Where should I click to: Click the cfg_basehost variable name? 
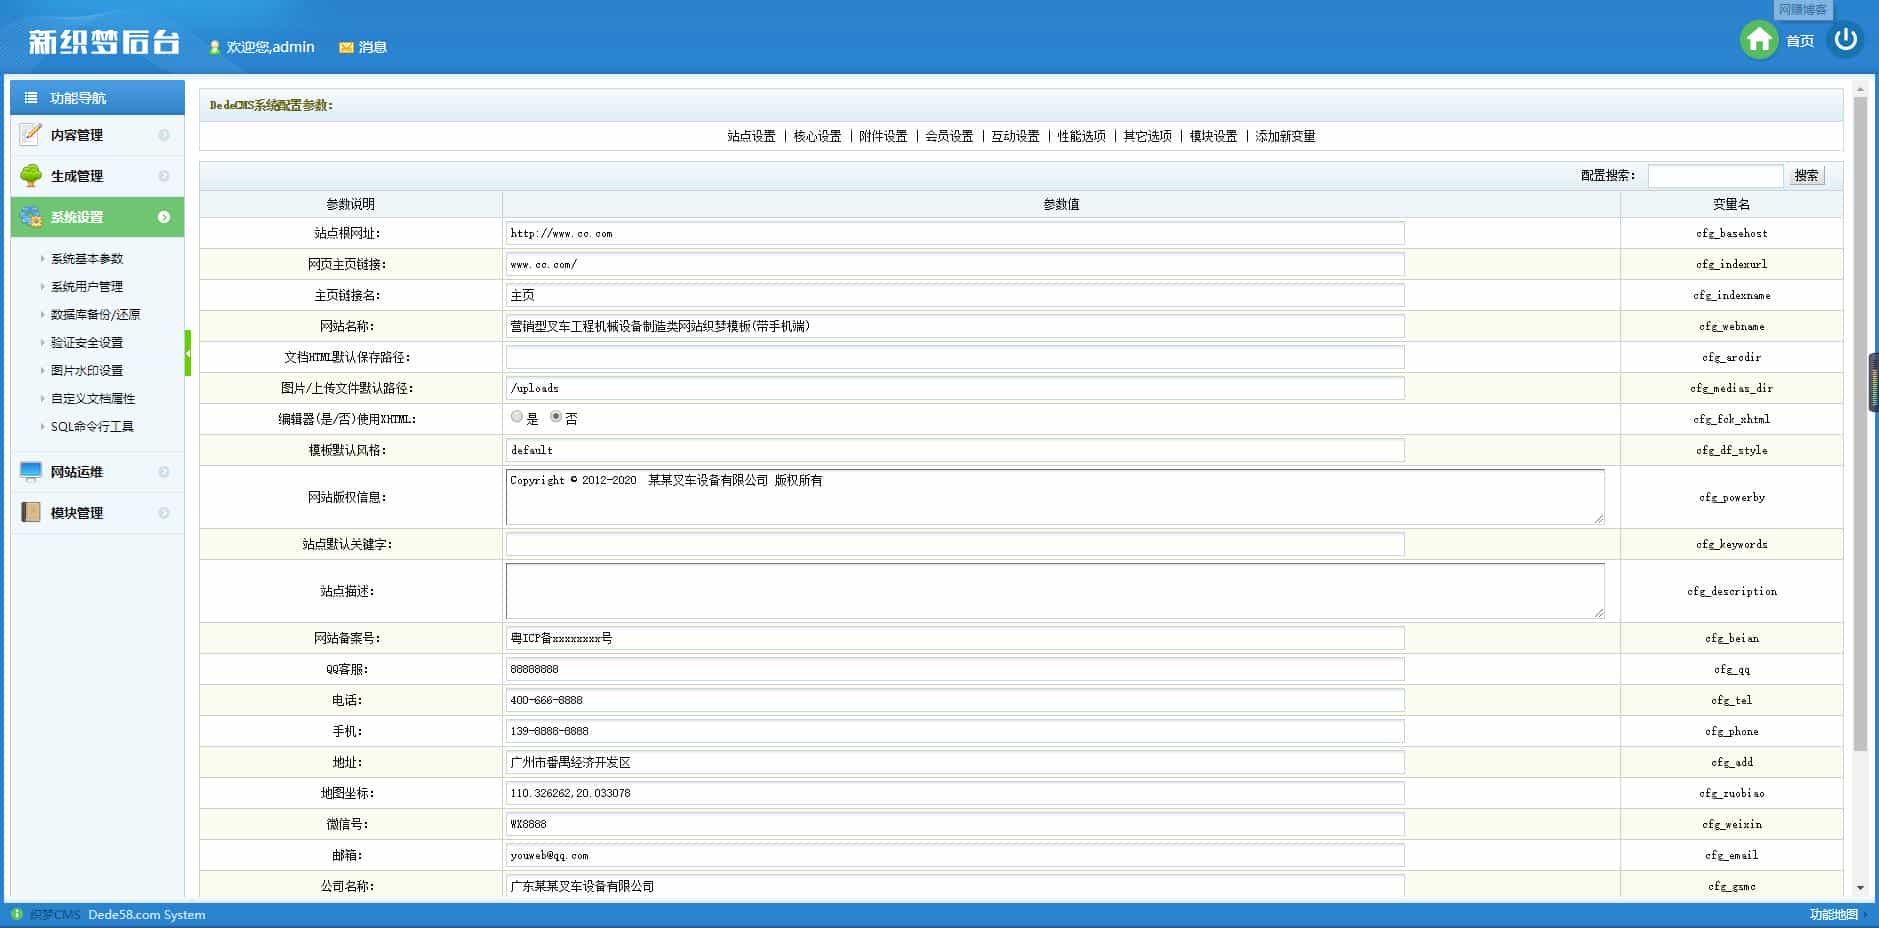(1731, 233)
